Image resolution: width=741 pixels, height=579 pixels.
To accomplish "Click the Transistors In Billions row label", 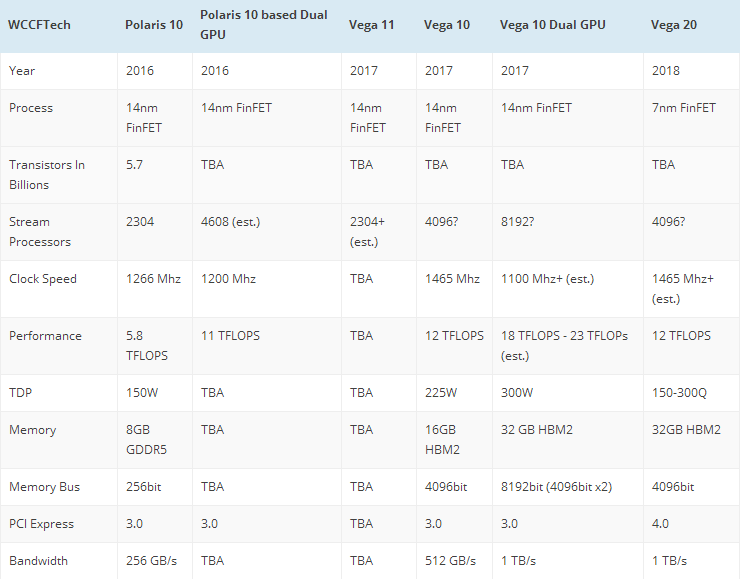I will 47,174.
